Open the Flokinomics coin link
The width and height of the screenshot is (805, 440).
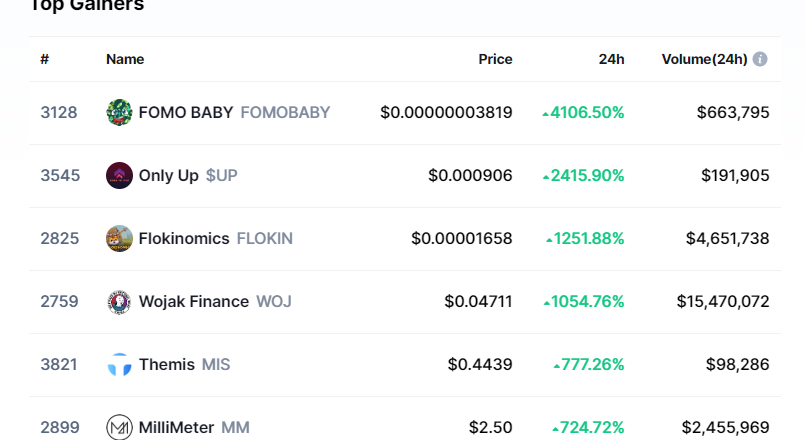[184, 239]
